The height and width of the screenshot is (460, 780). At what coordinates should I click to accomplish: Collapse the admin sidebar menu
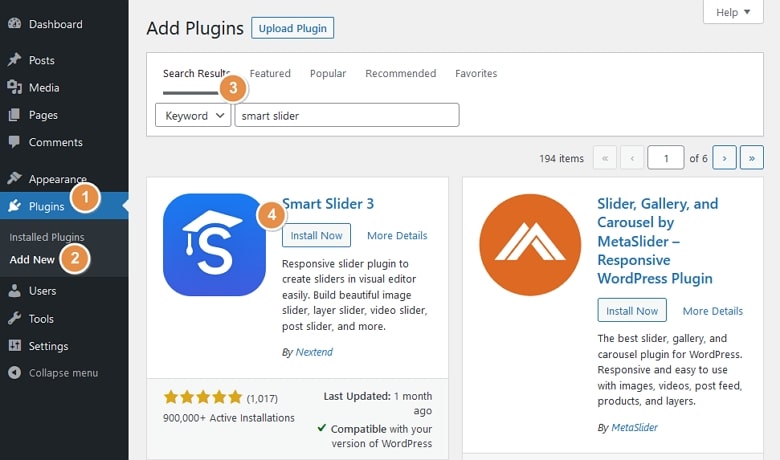pos(63,373)
